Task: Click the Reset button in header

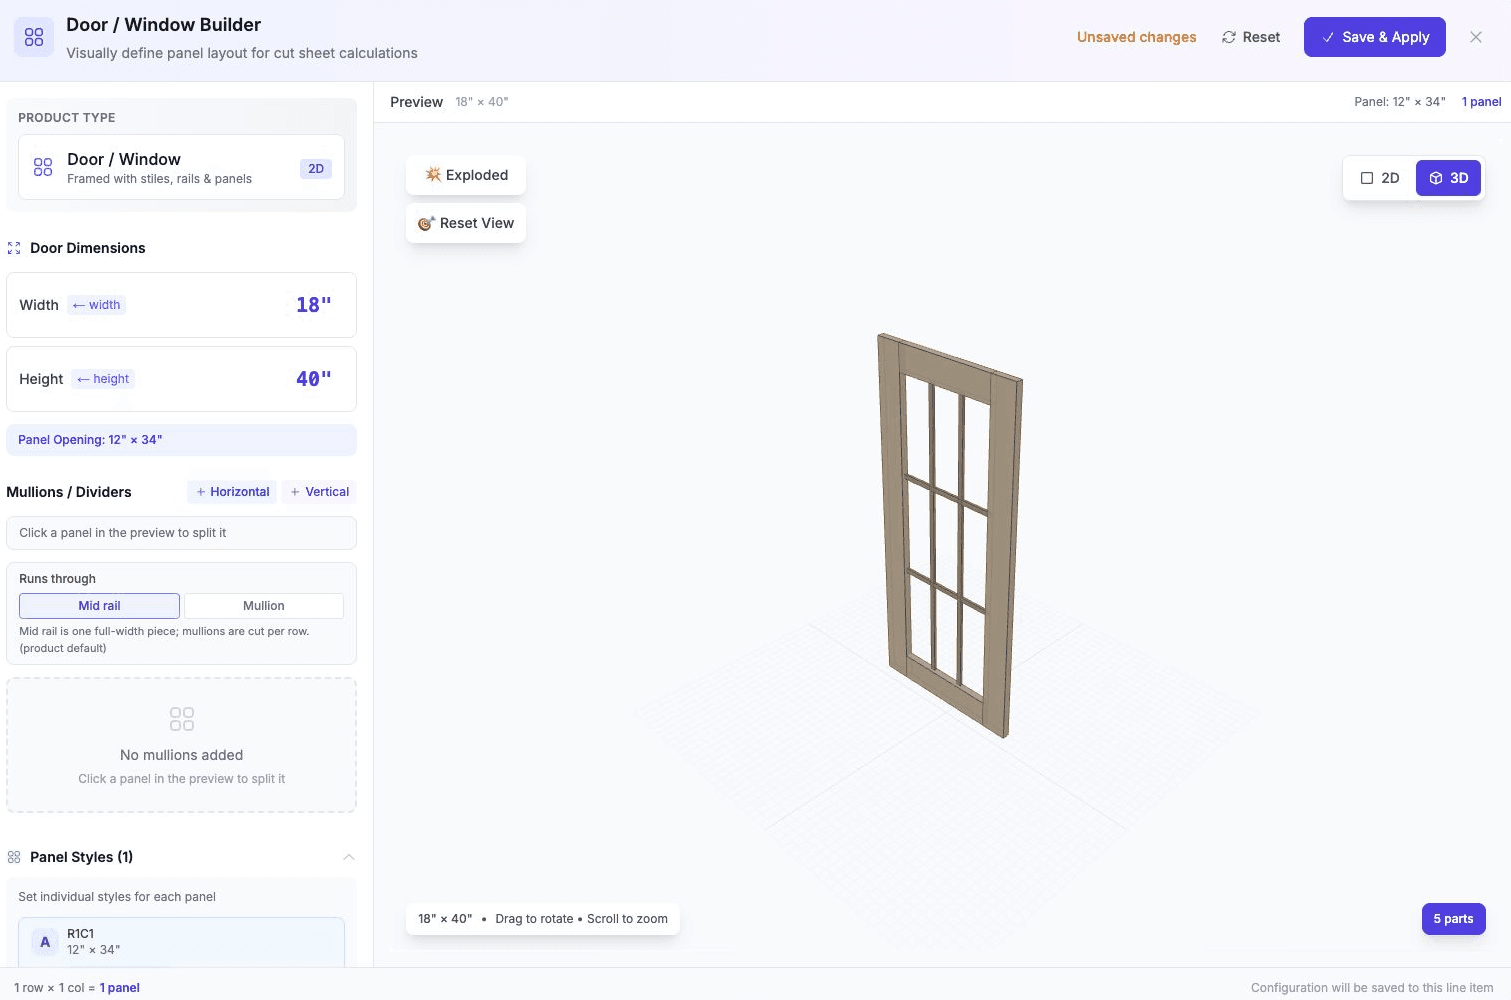Action: [1251, 37]
